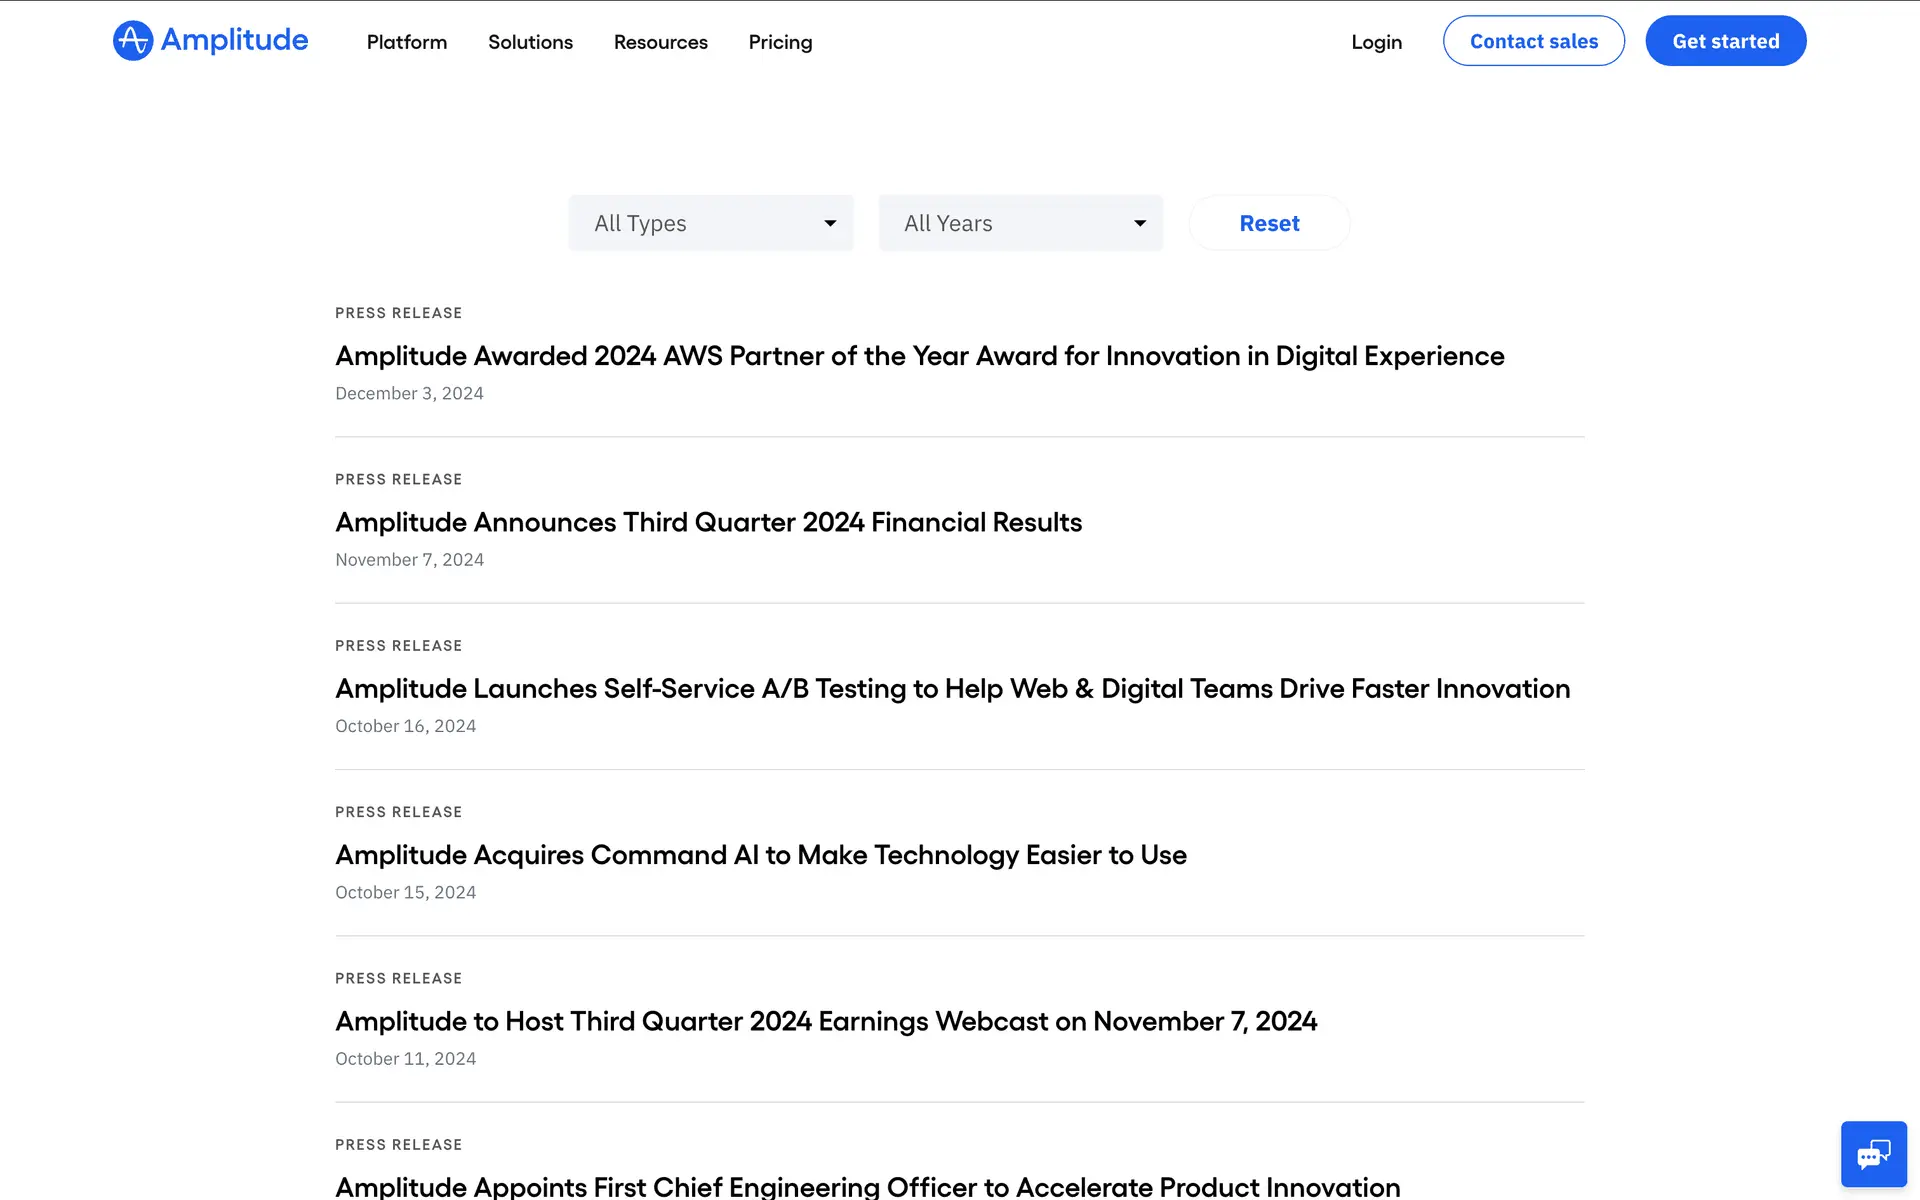
Task: Open the Platform menu
Action: click(406, 42)
